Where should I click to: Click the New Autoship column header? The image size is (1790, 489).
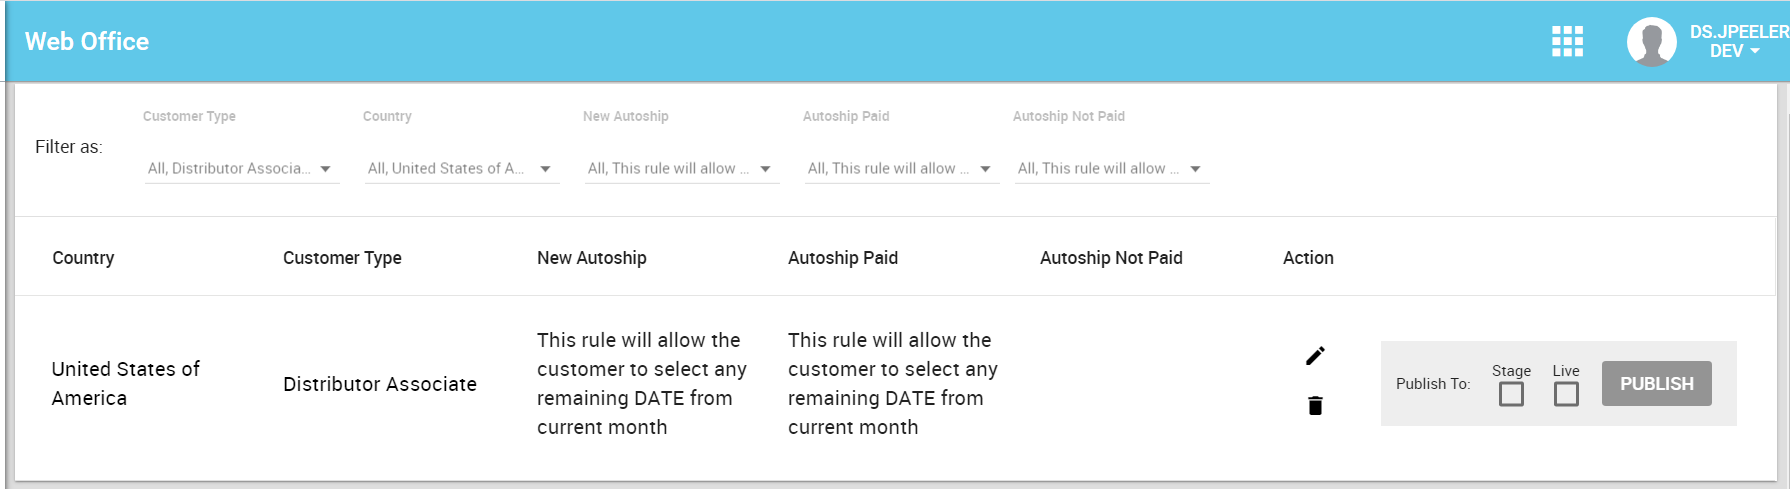pos(592,258)
